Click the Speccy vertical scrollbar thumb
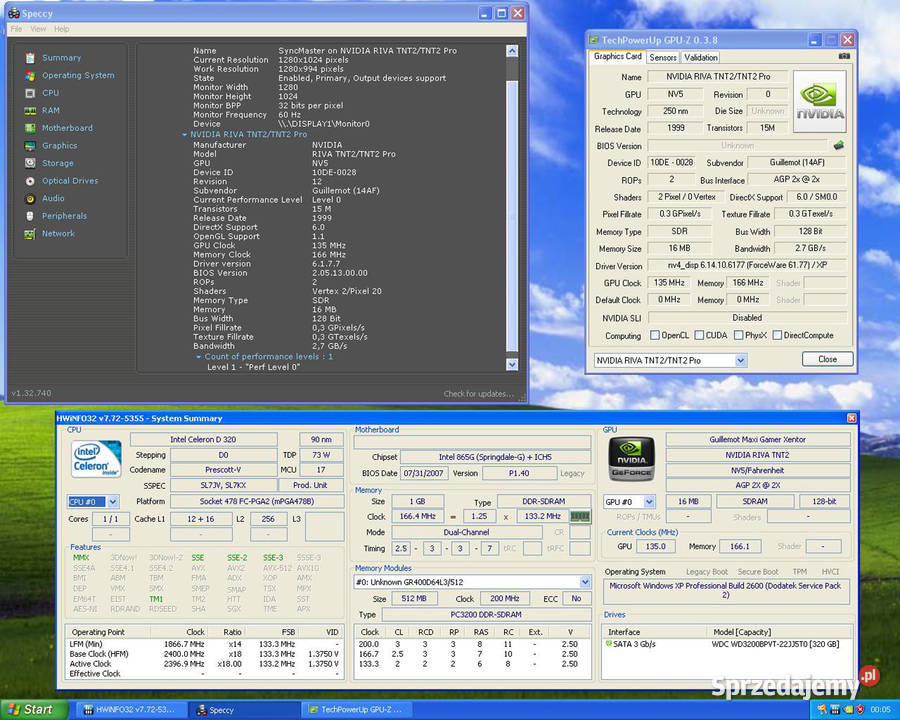The width and height of the screenshot is (900, 720). [512, 215]
